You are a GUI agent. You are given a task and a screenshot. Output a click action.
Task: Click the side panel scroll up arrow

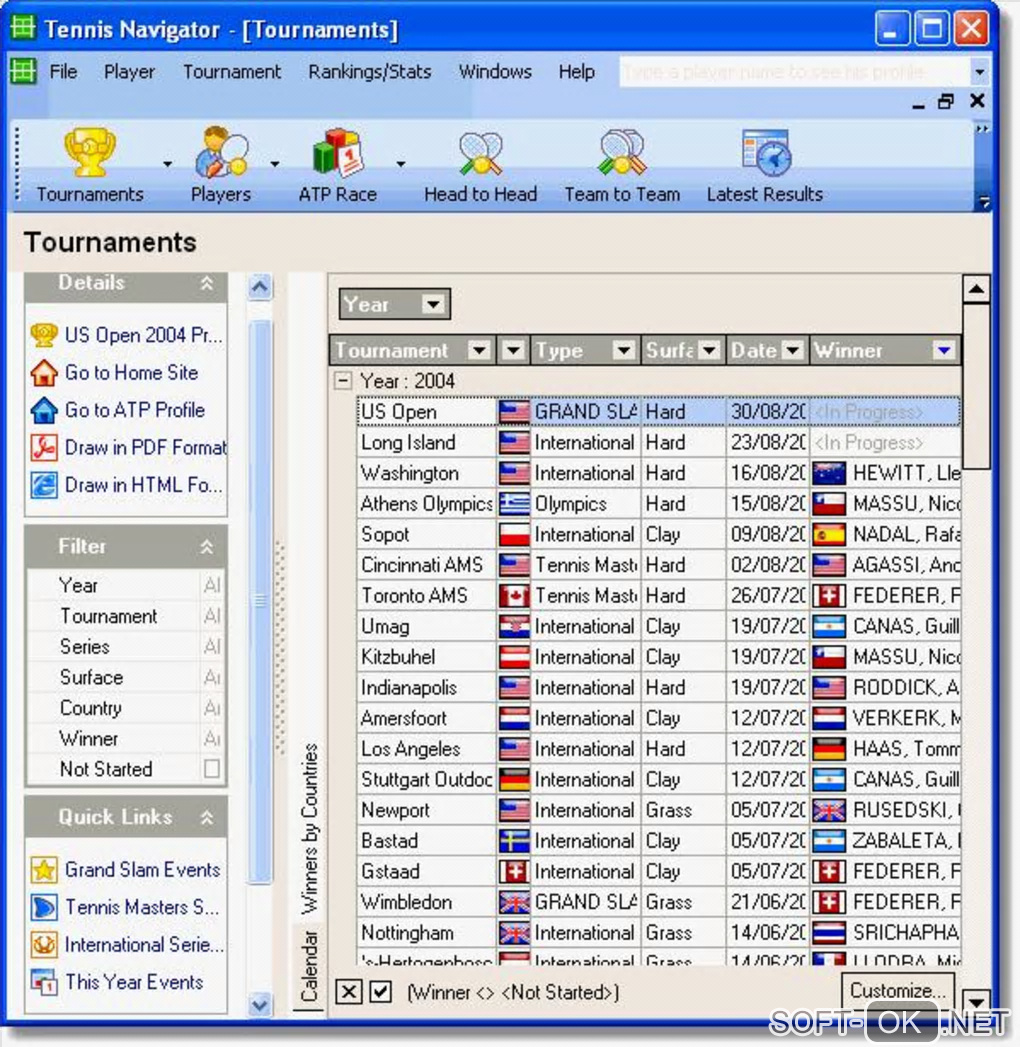coord(260,288)
